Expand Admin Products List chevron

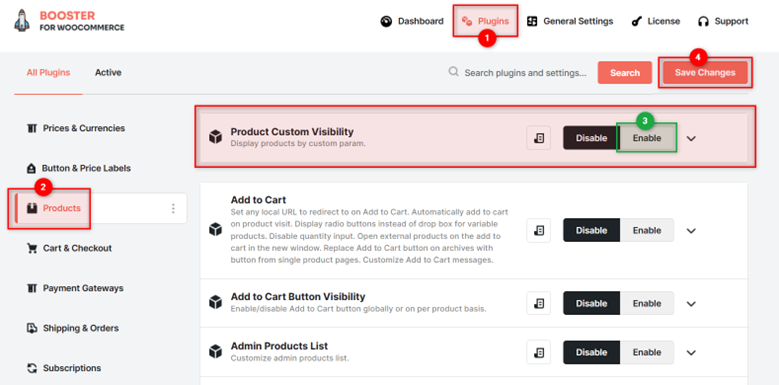tap(691, 352)
